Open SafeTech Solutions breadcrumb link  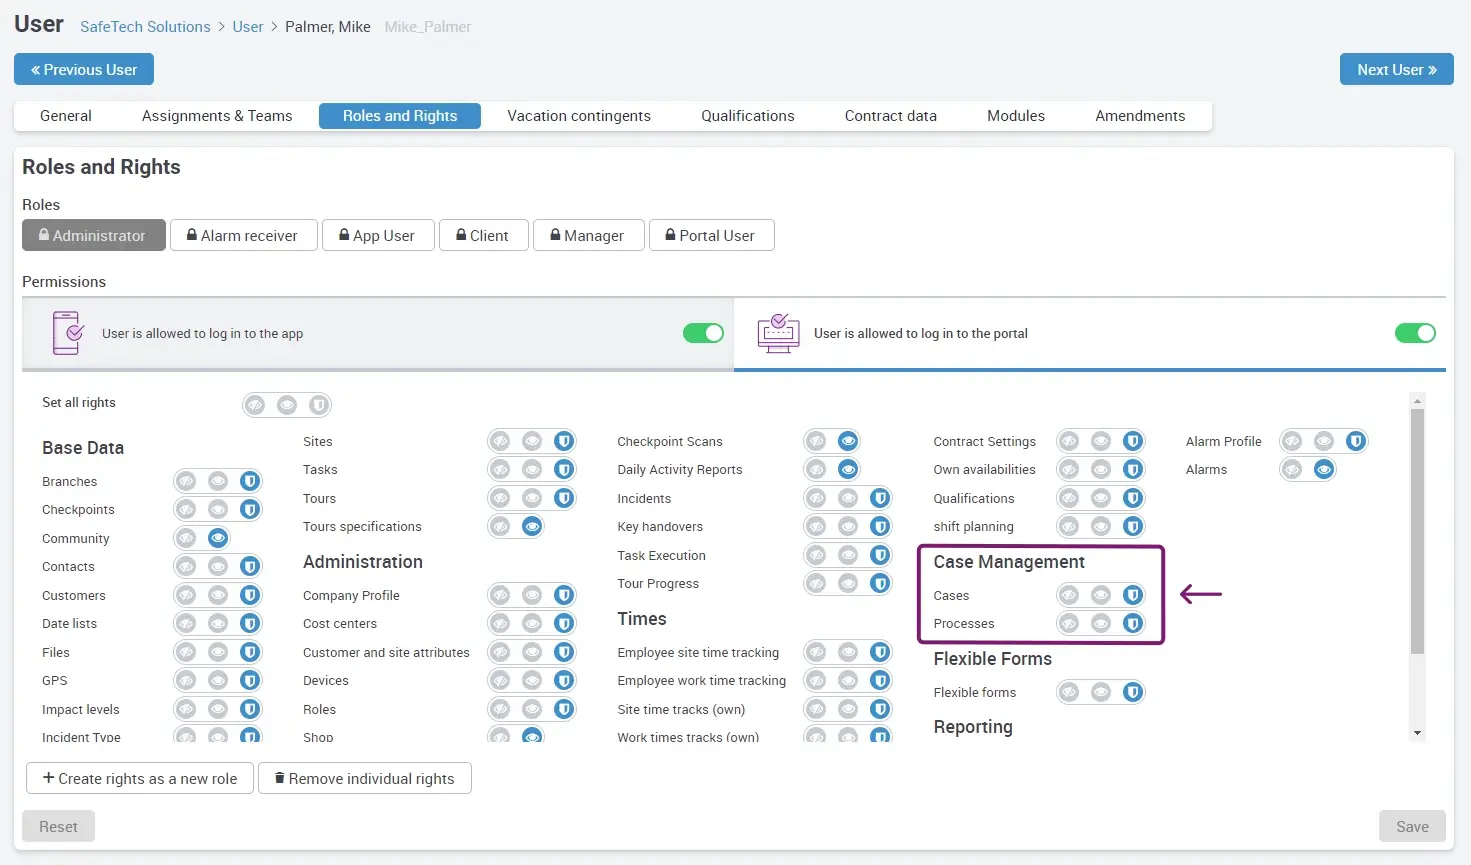(145, 27)
